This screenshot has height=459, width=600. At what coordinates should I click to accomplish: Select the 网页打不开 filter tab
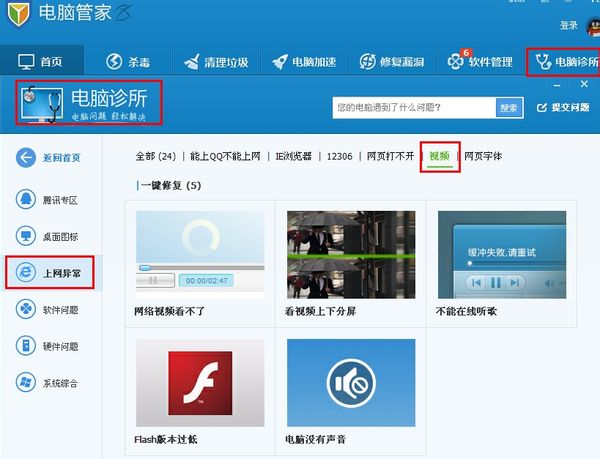(390, 156)
